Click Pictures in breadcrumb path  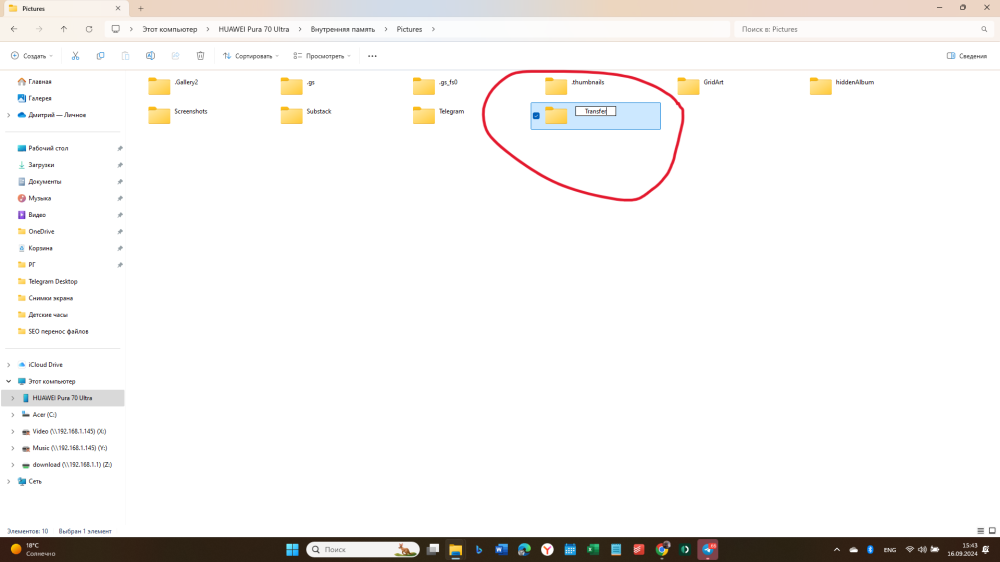tap(409, 29)
